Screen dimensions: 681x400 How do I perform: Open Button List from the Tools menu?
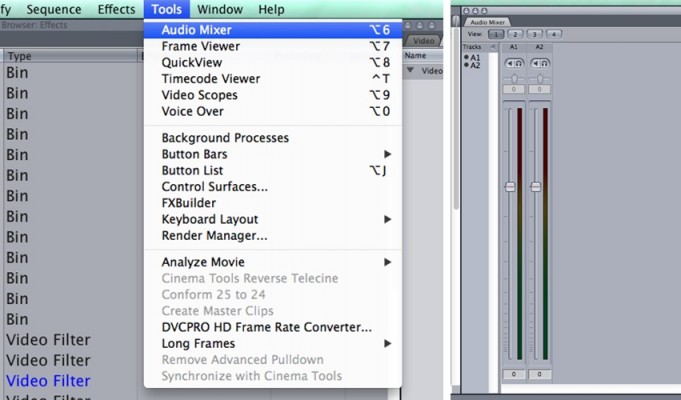(x=273, y=170)
